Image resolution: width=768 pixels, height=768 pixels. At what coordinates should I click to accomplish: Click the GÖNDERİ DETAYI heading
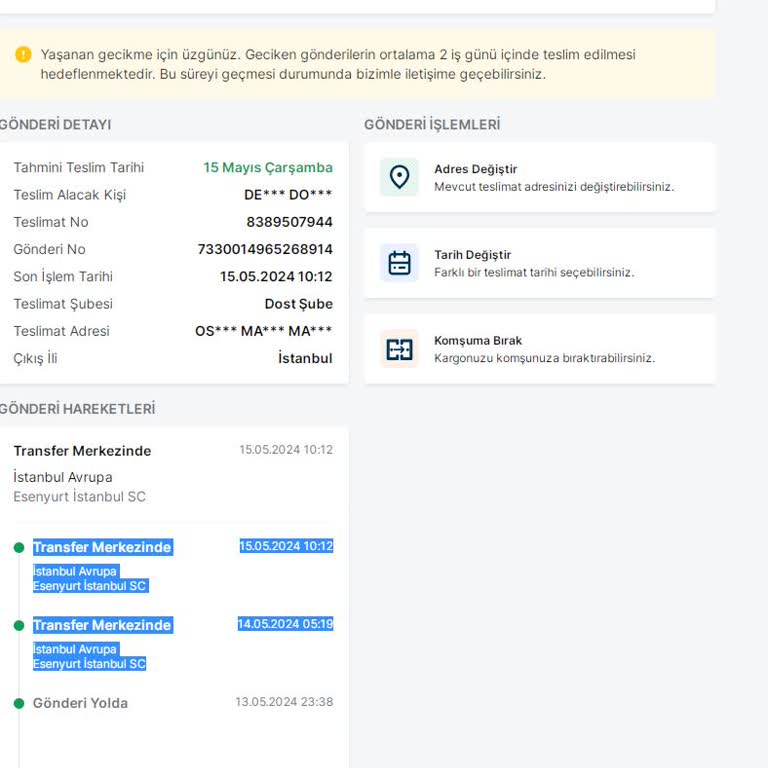click(55, 124)
